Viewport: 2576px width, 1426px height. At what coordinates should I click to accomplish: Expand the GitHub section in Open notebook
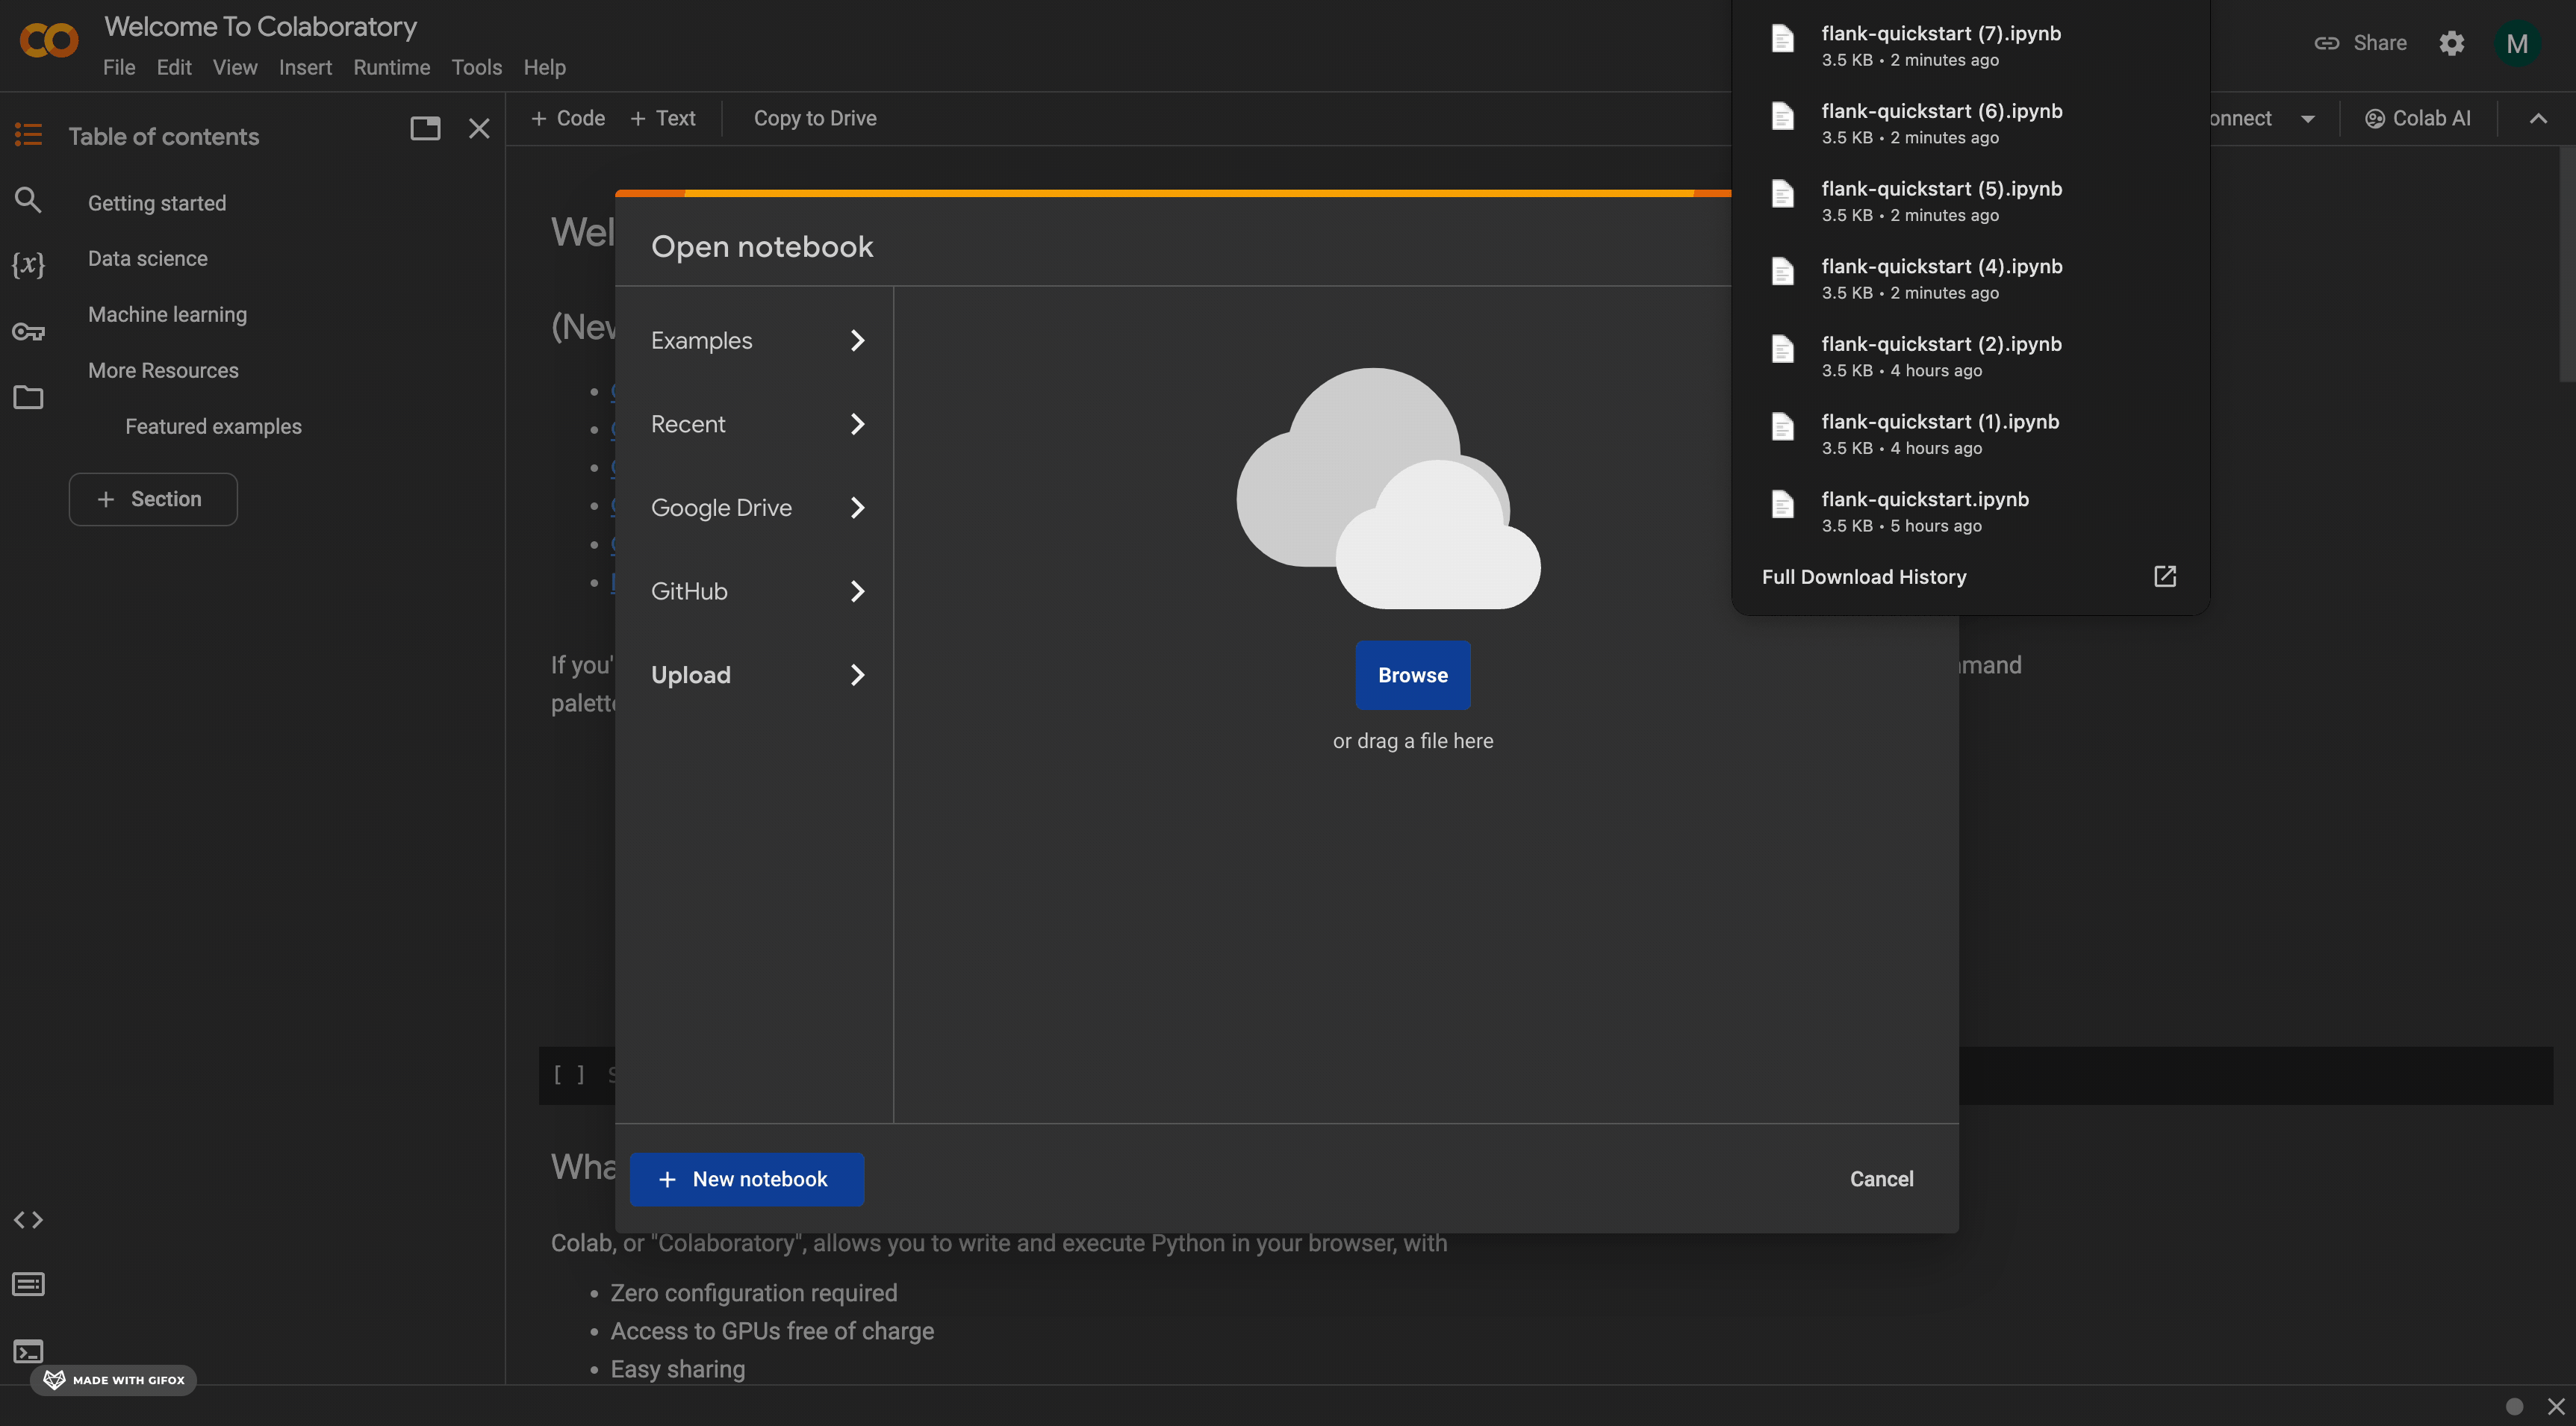pos(855,590)
